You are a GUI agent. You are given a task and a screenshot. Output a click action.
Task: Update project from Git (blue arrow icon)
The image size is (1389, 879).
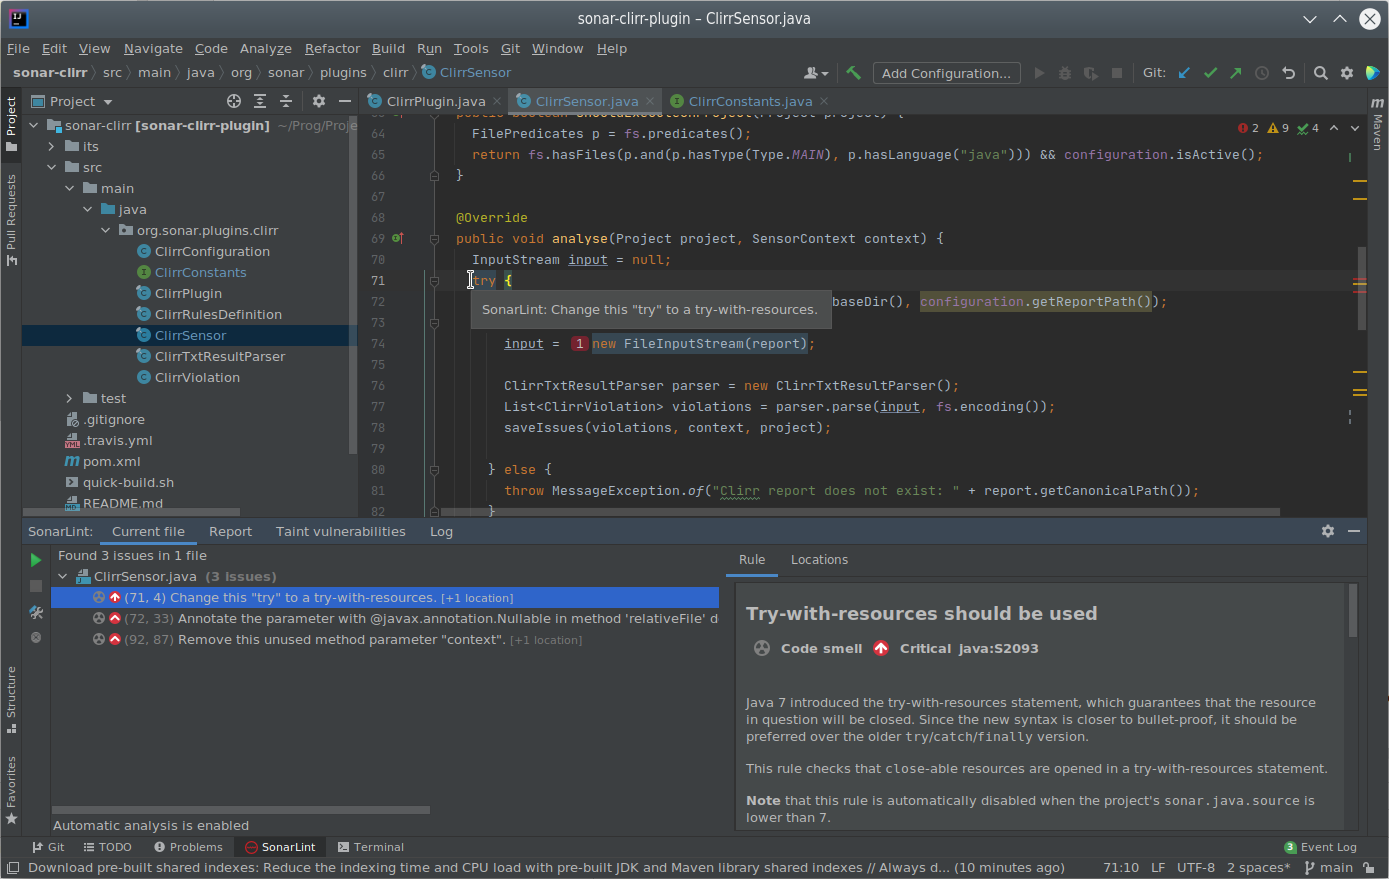[1184, 72]
